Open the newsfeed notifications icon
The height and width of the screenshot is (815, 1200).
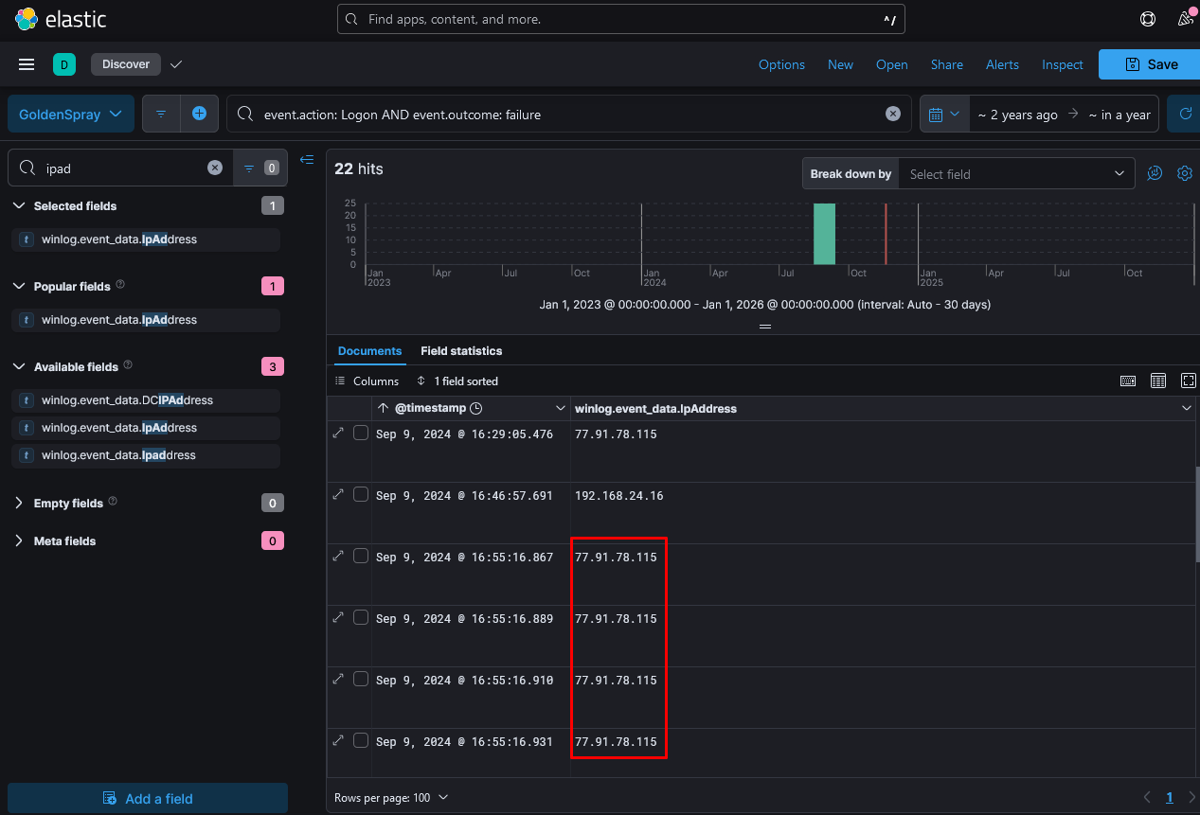(1184, 19)
